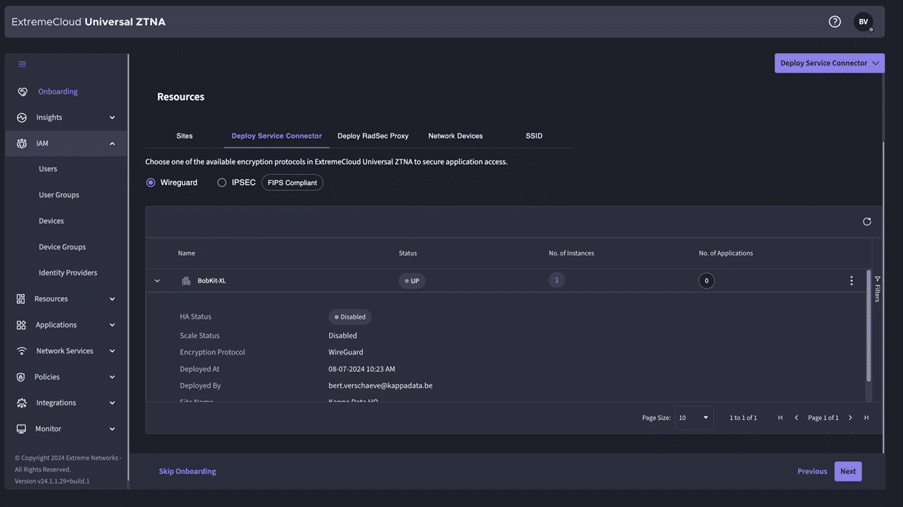
Task: Open the Filters side panel
Action: click(x=877, y=289)
